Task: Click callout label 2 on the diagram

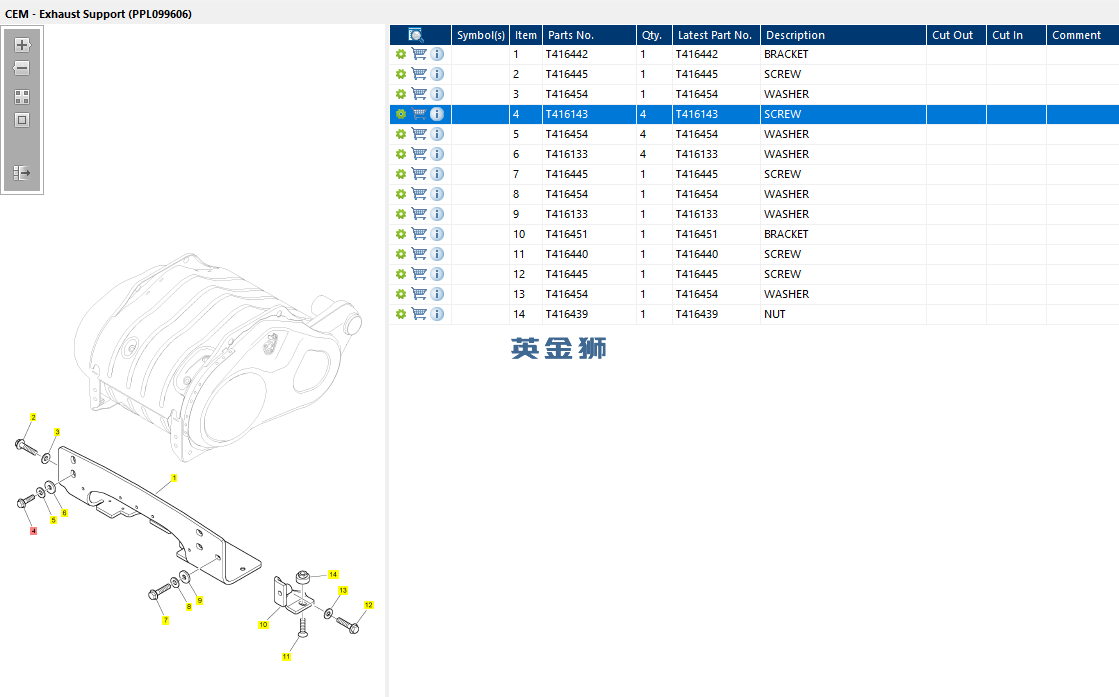Action: [33, 417]
